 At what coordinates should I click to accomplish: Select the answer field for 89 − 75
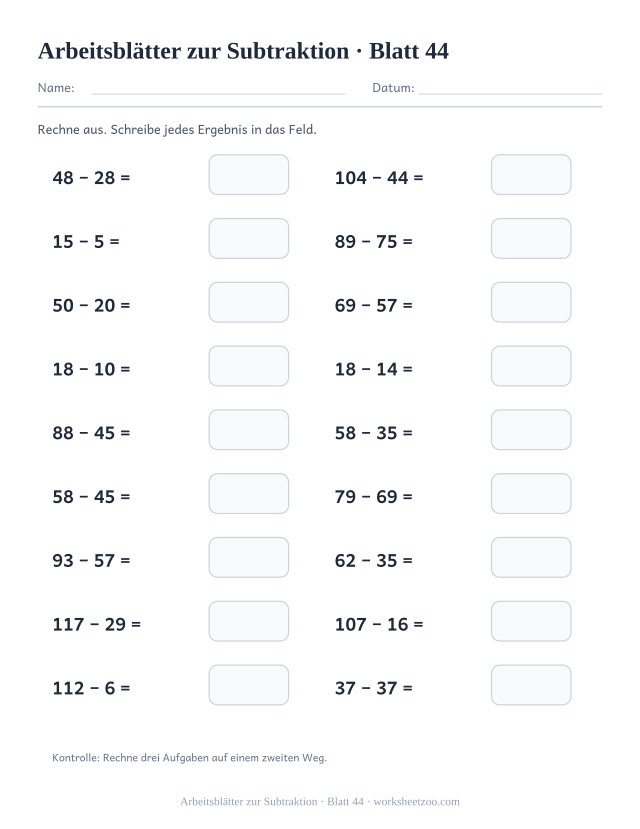pos(531,238)
